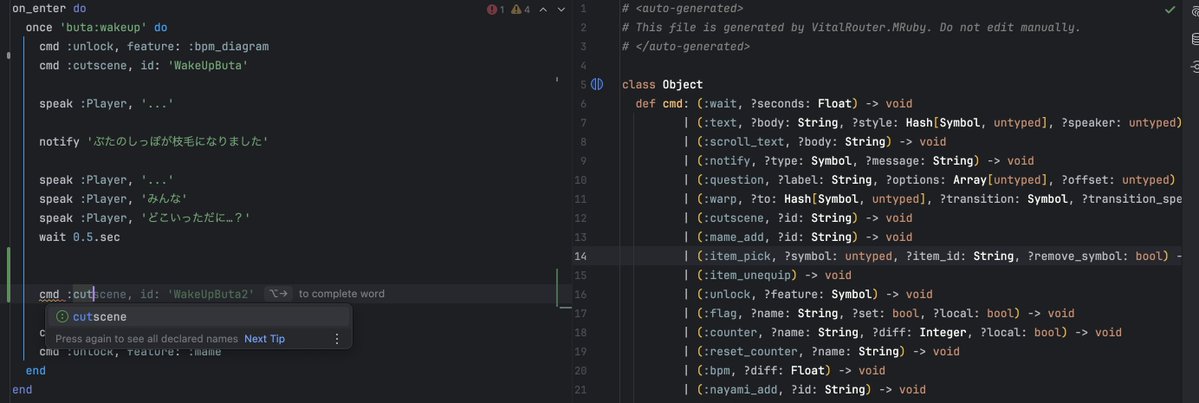Click the cutscene id 'WakeUpButa' string
1199x403 pixels.
tap(207, 65)
